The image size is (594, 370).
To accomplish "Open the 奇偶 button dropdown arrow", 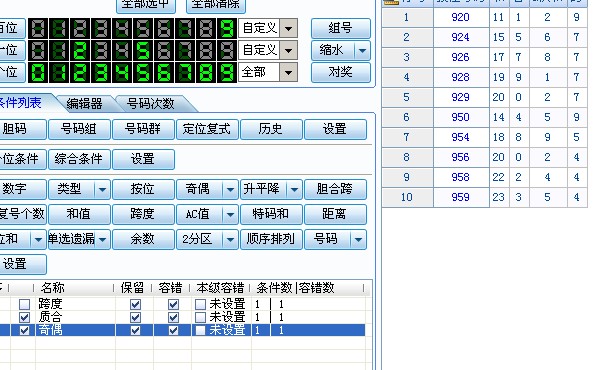I will [x=230, y=189].
